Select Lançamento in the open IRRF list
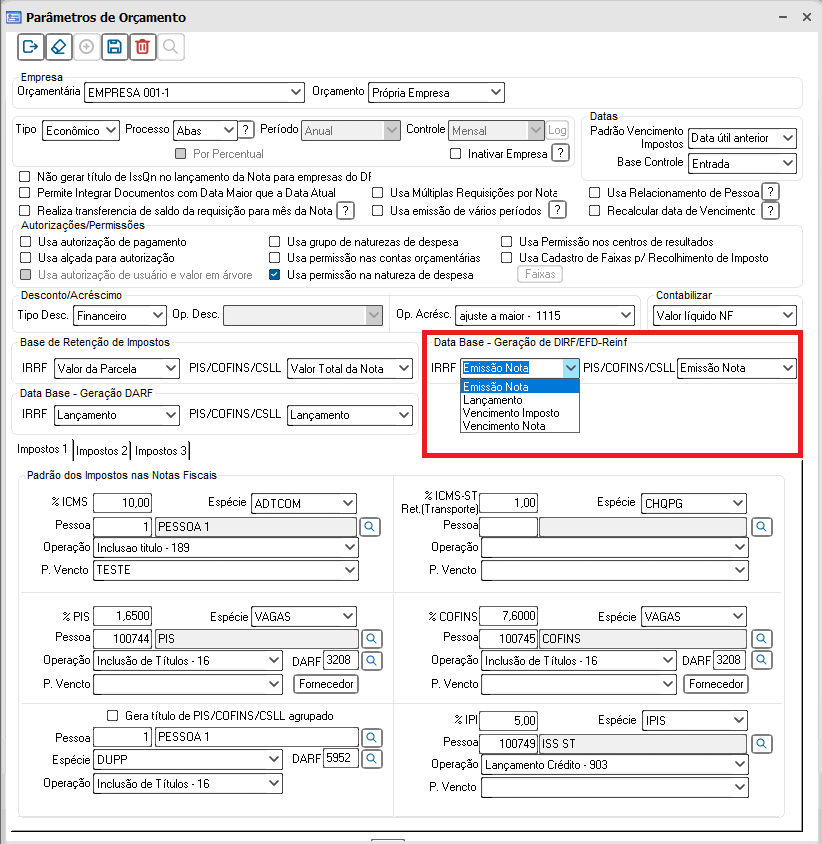822x844 pixels. 520,400
